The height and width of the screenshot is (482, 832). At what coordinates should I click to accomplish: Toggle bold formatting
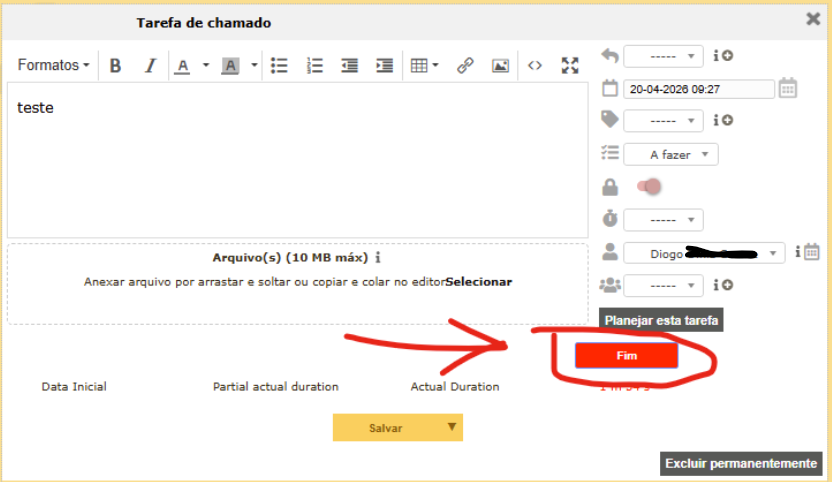(115, 65)
